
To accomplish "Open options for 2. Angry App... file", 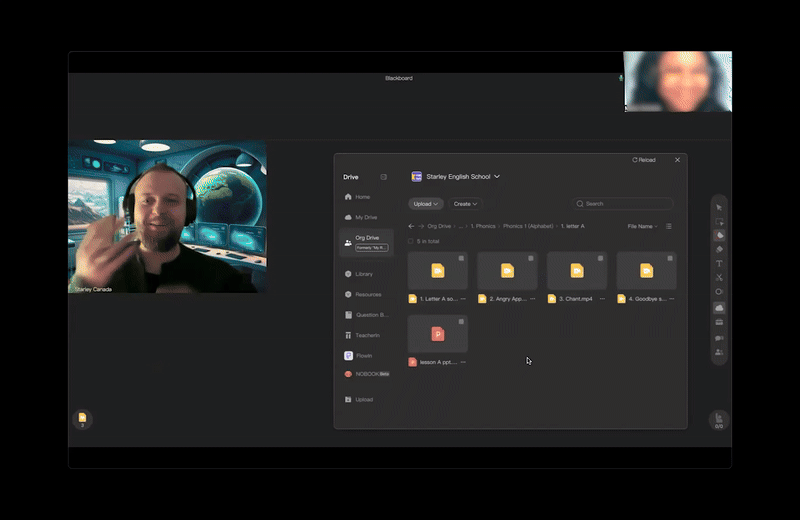I will pyautogui.click(x=533, y=299).
